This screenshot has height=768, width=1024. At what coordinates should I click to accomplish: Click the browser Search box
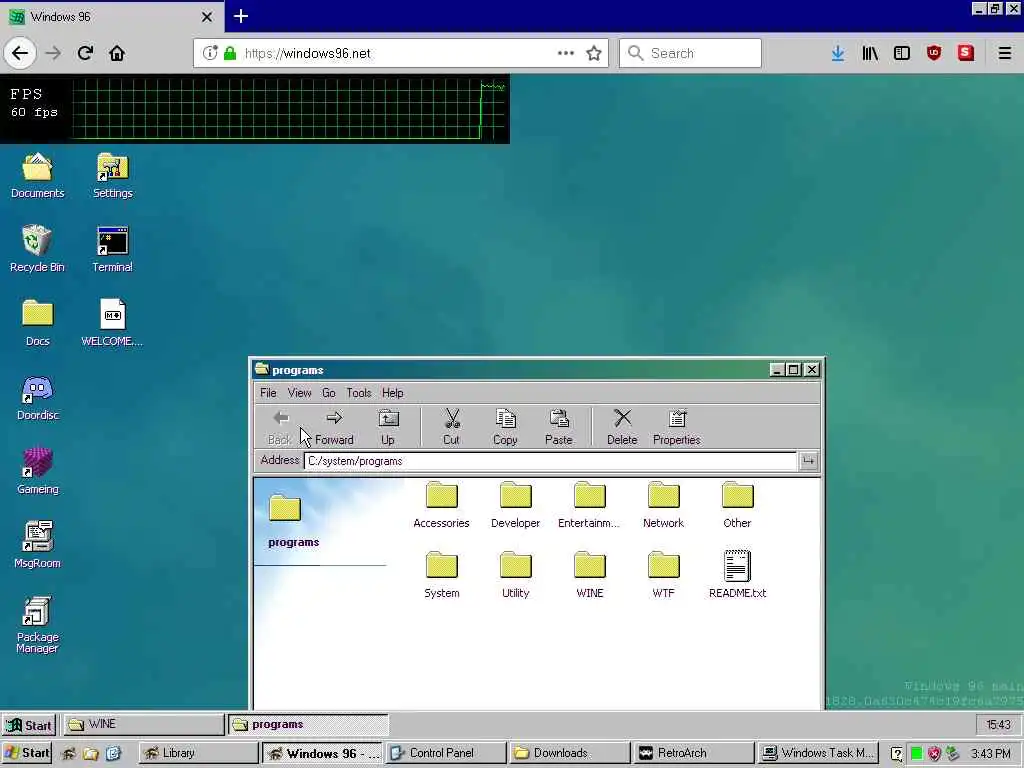690,53
